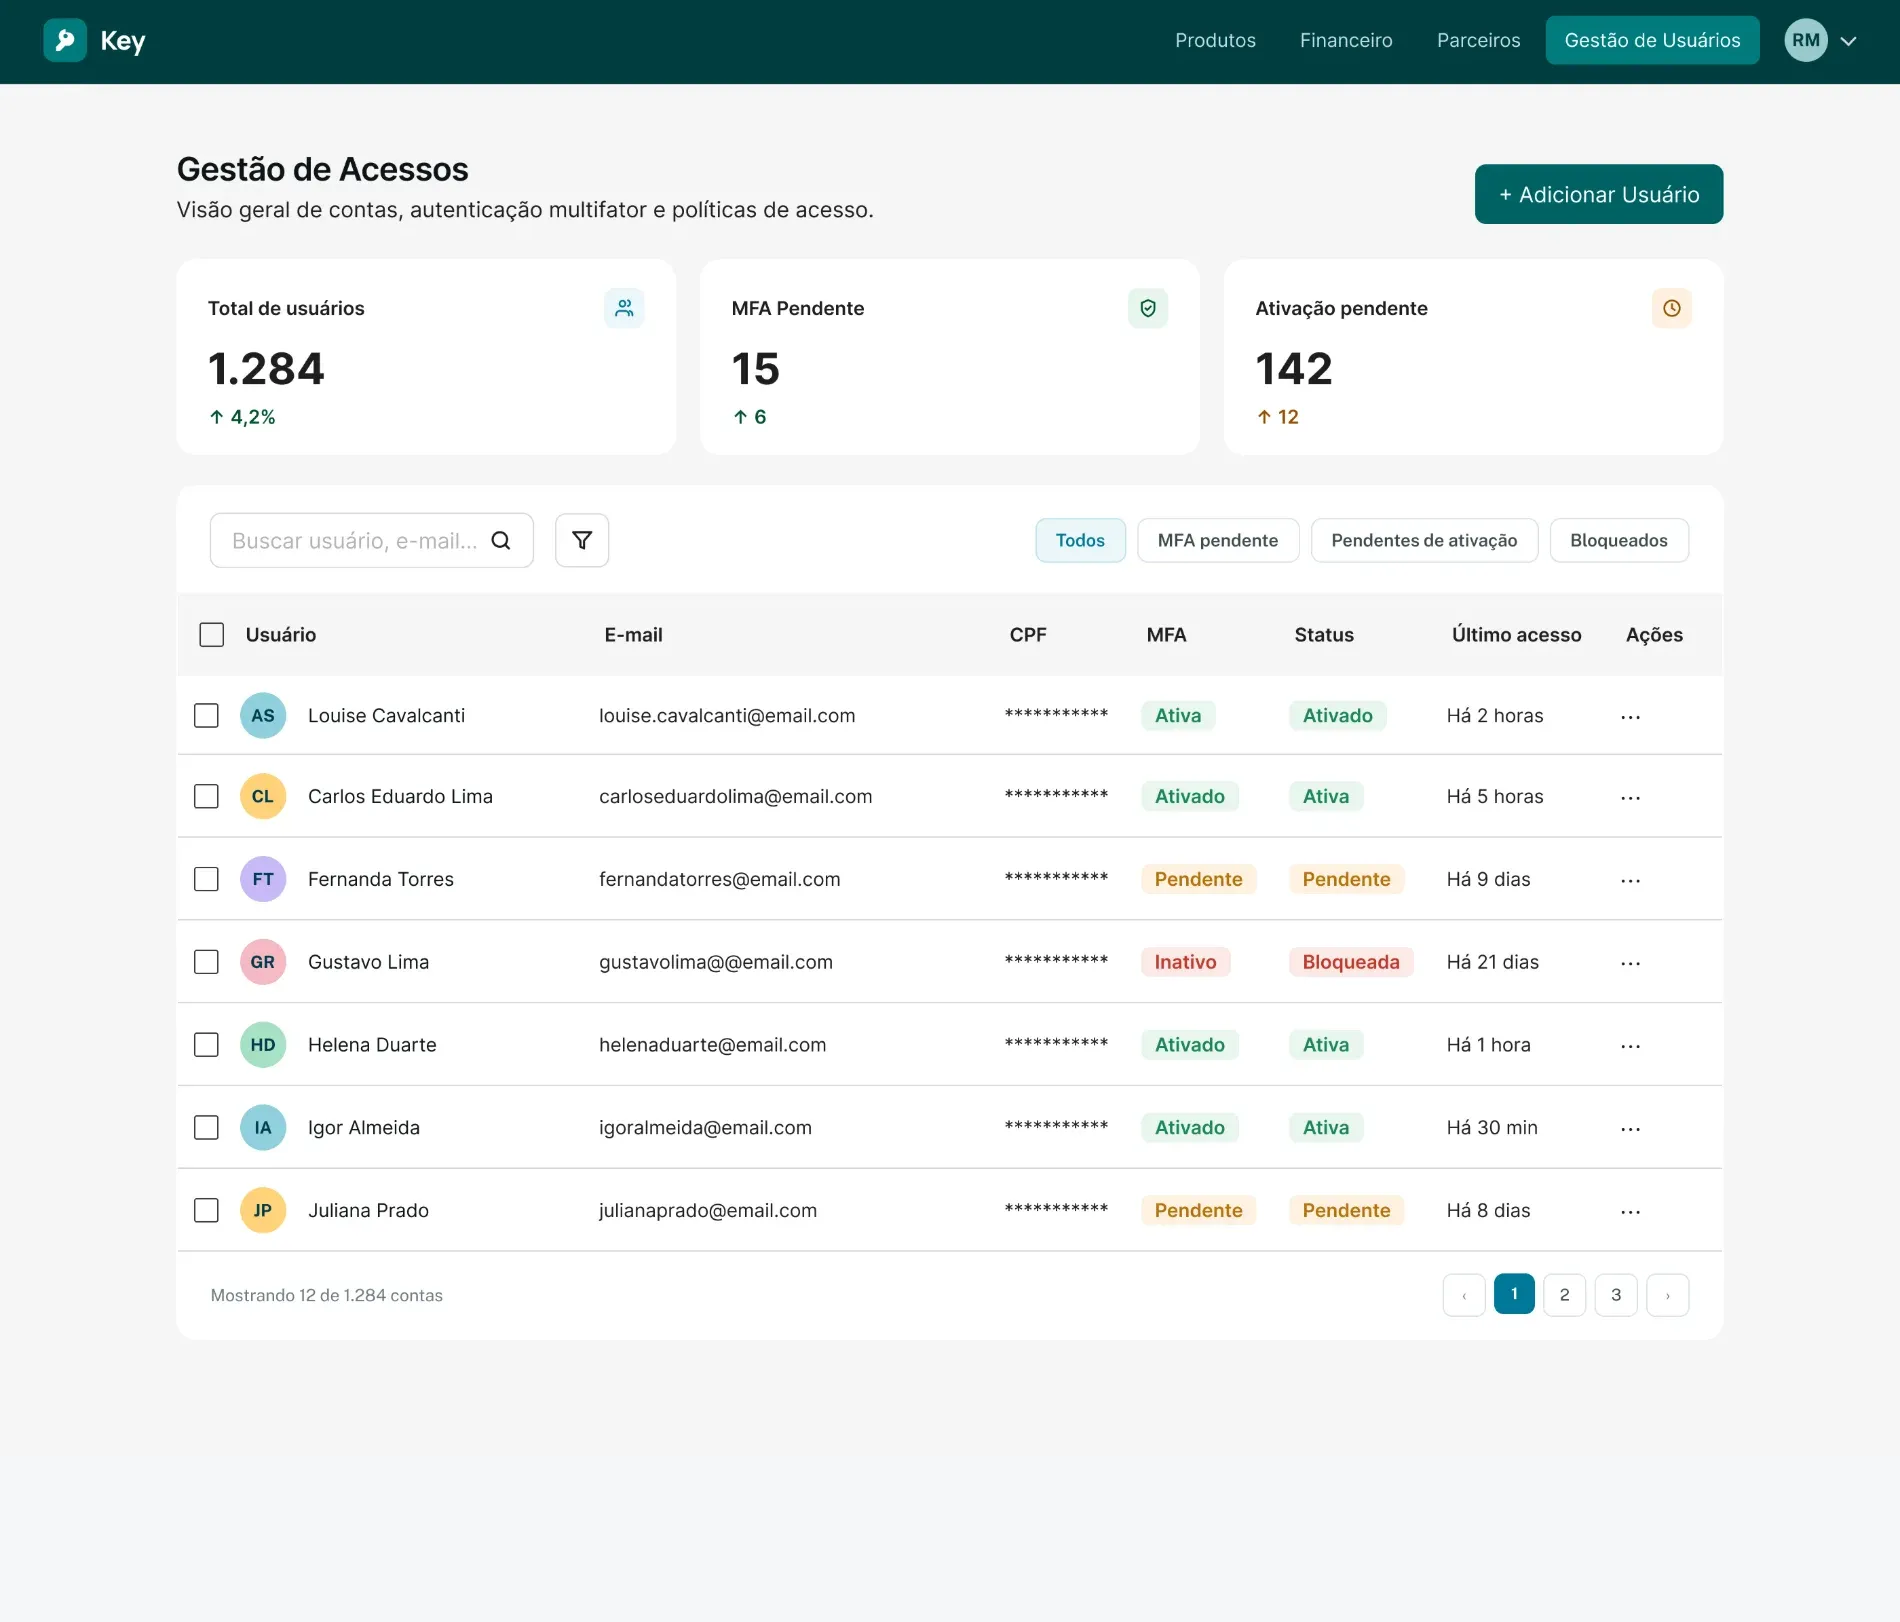Select the checkbox for Gustavo Lima
The height and width of the screenshot is (1622, 1900).
click(x=206, y=962)
